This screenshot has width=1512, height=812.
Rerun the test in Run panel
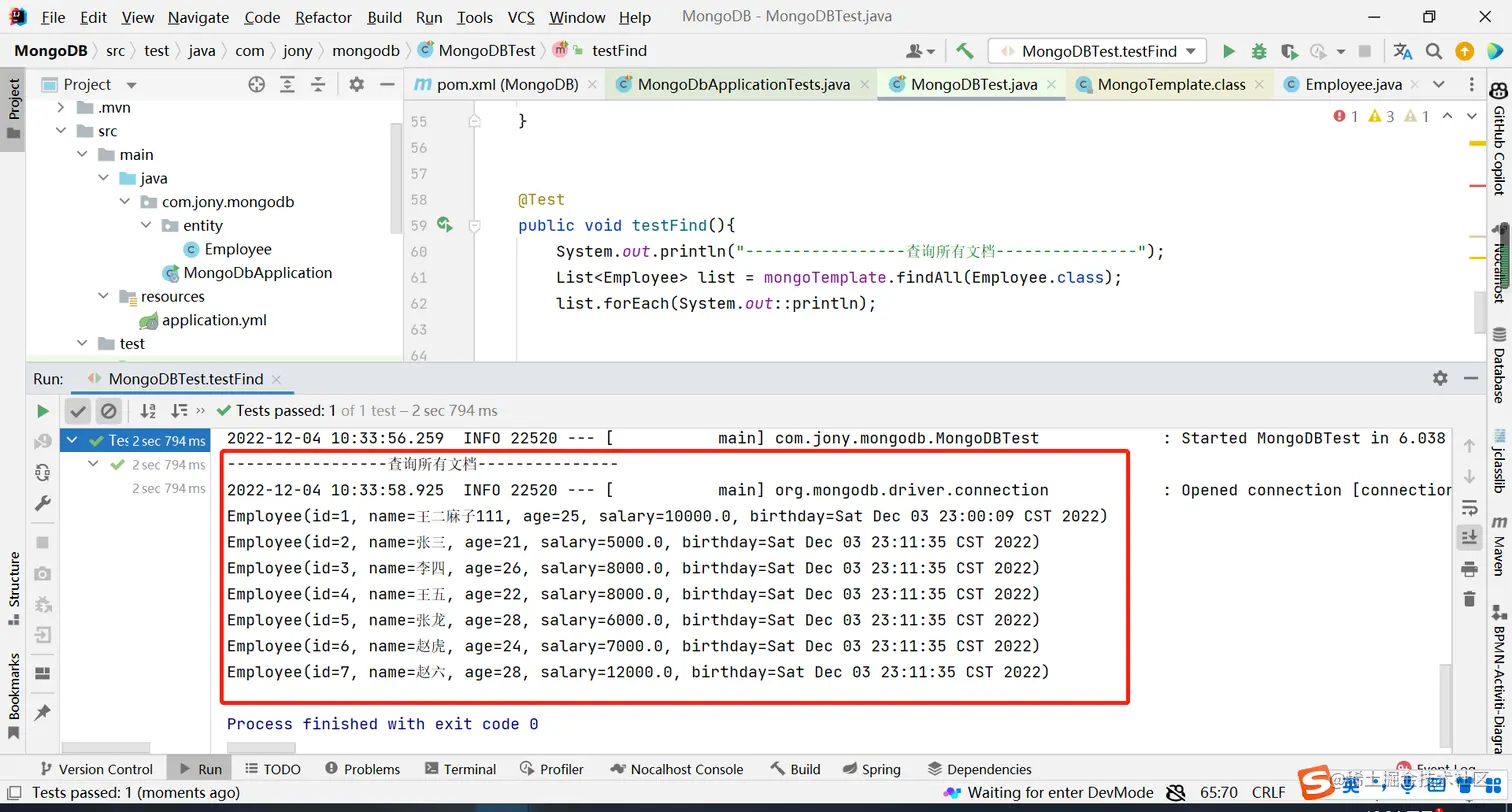pyautogui.click(x=42, y=411)
